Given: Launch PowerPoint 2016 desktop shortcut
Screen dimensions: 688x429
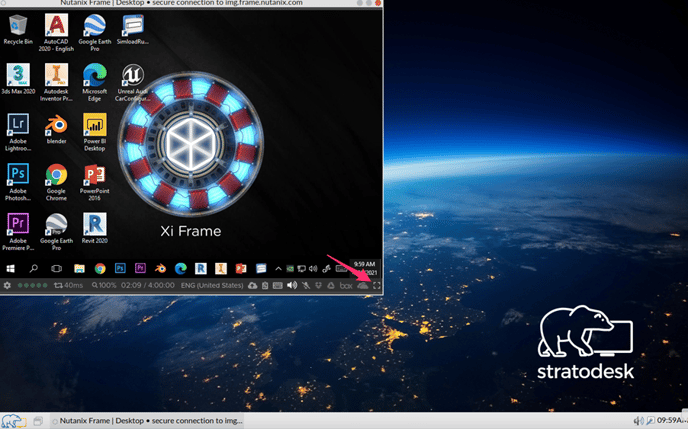Looking at the screenshot, I should click(x=94, y=182).
